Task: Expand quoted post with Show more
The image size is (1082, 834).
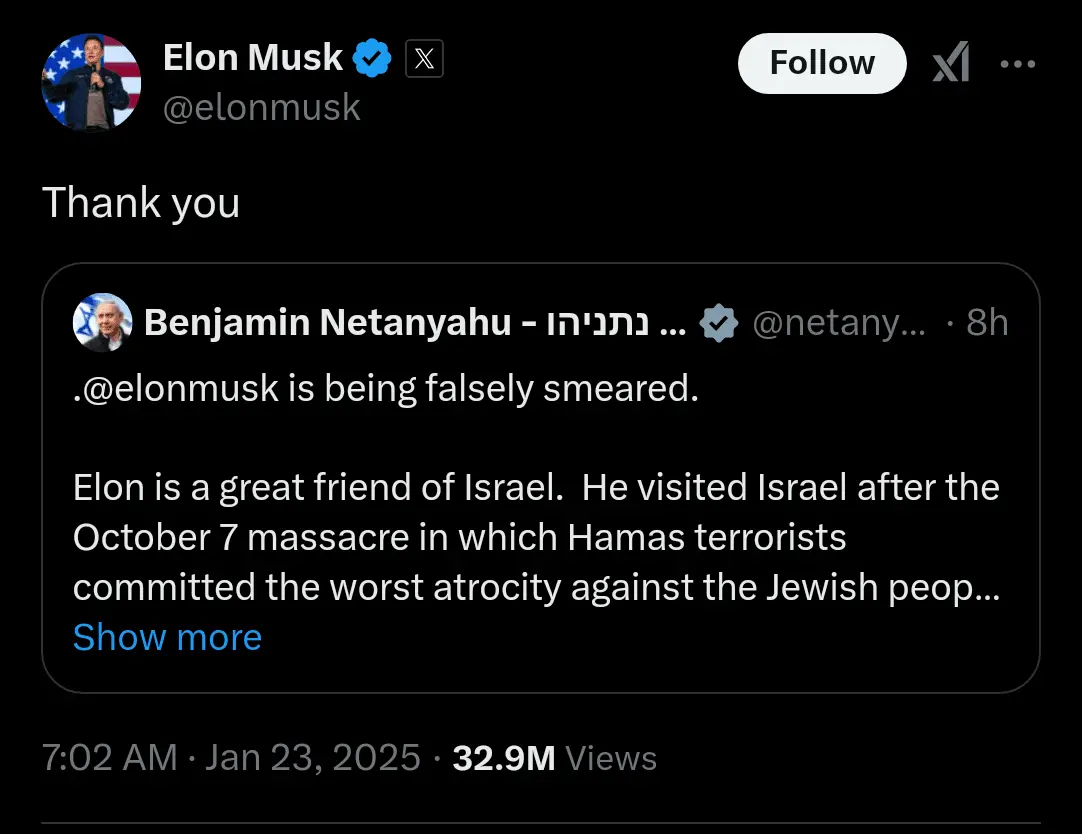Action: (x=167, y=637)
